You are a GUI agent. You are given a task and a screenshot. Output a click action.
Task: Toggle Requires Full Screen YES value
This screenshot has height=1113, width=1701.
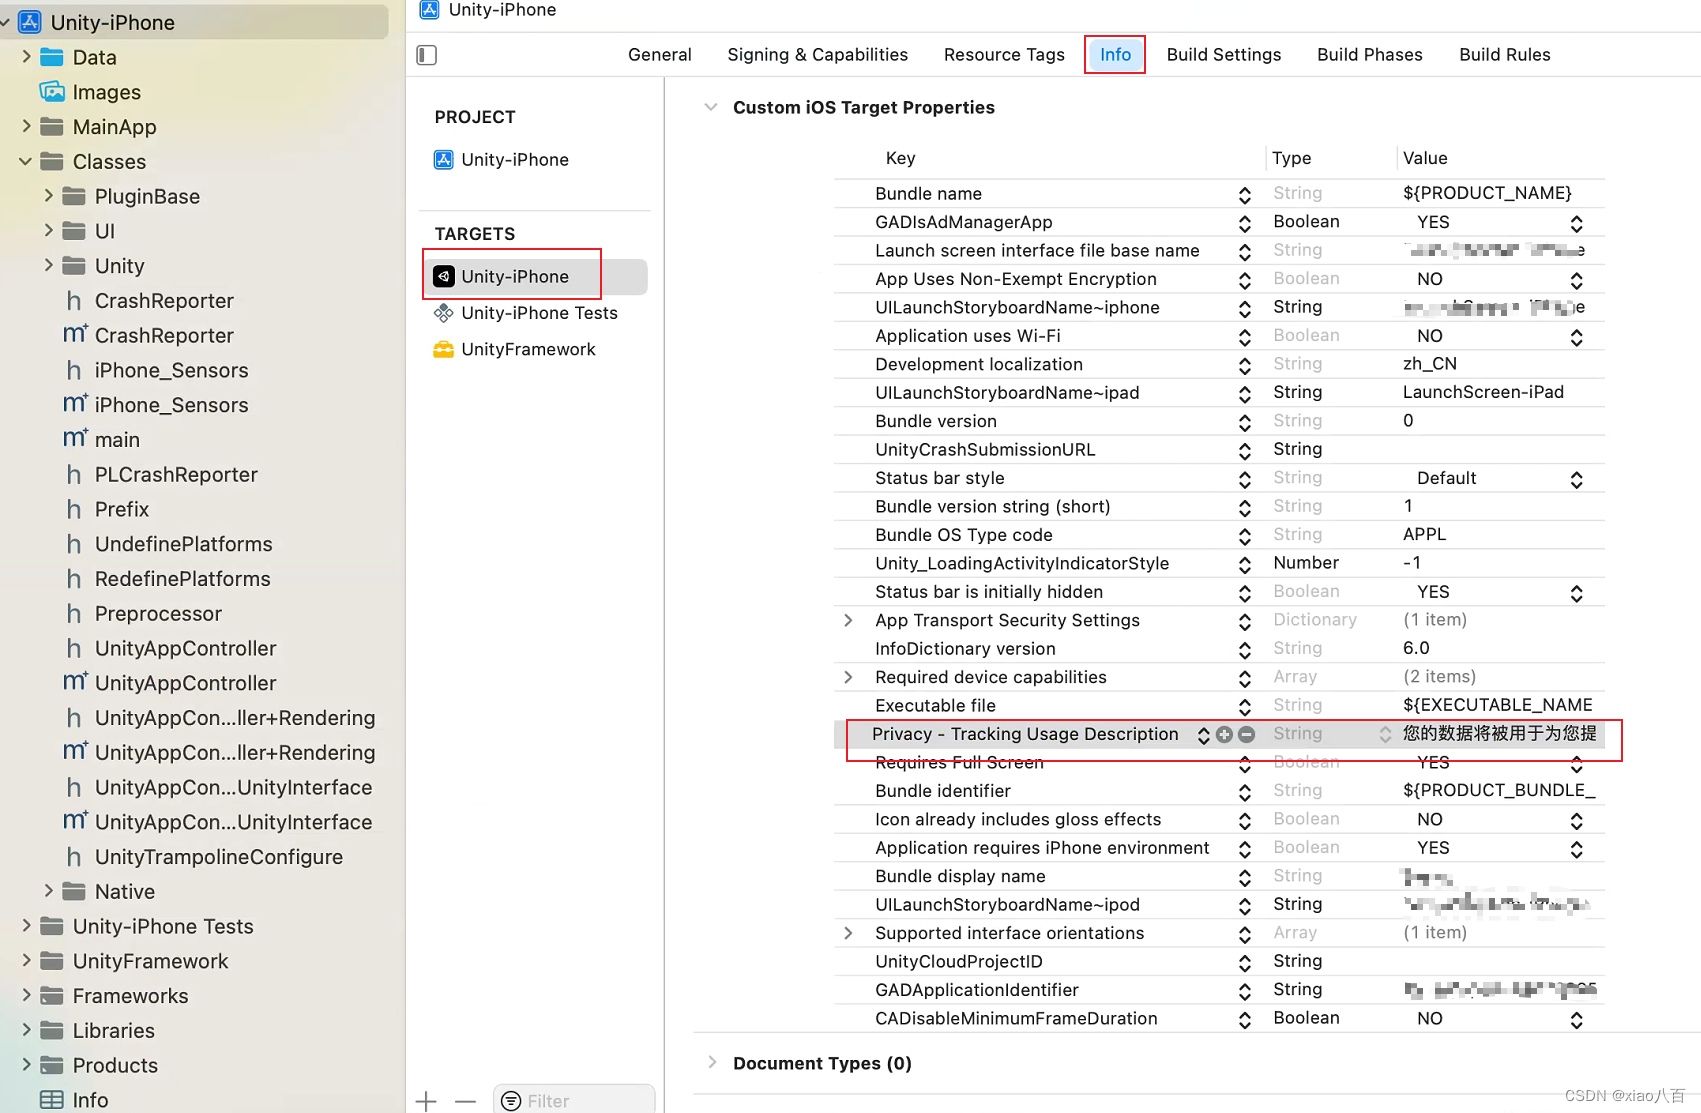click(1577, 764)
